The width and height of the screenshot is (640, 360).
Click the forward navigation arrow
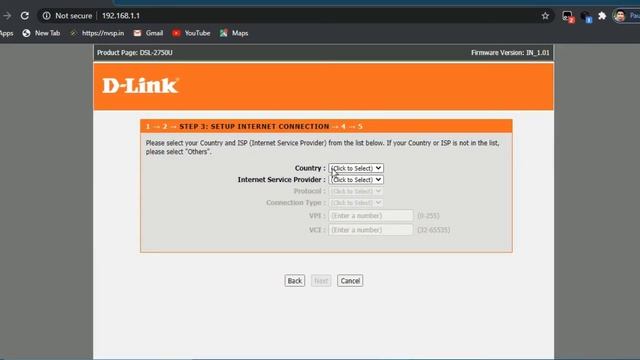click(x=7, y=16)
